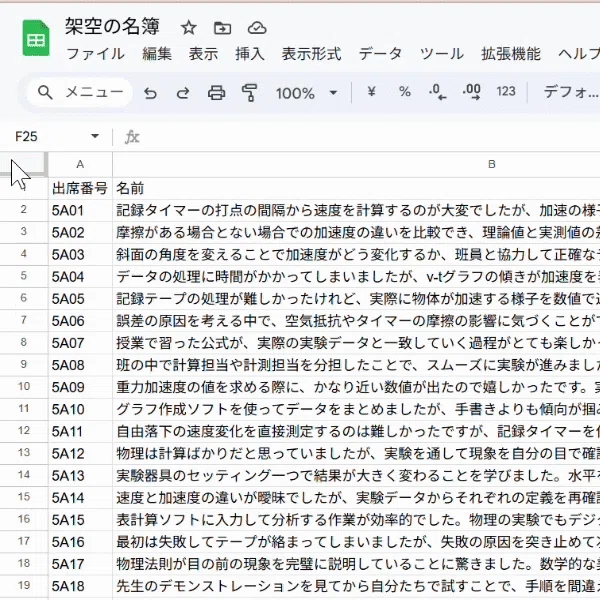Open the 挿入 menu
600x600 pixels.
pos(250,54)
